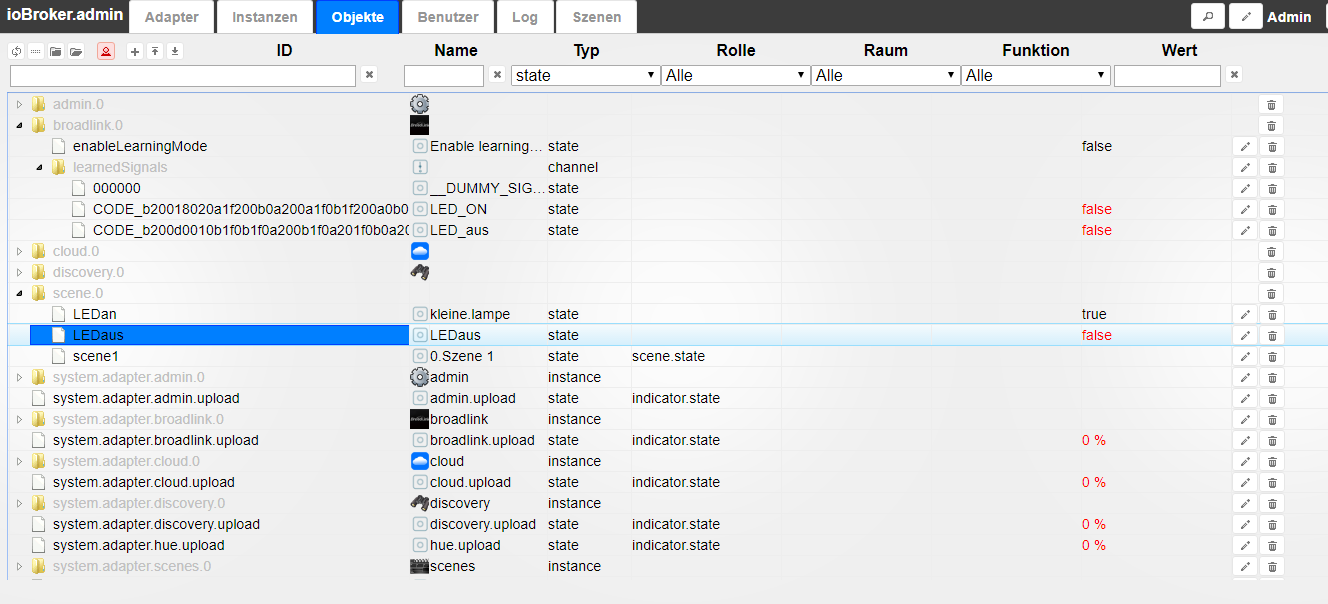
Task: Click the false value of LED_ON
Action: click(x=1097, y=209)
